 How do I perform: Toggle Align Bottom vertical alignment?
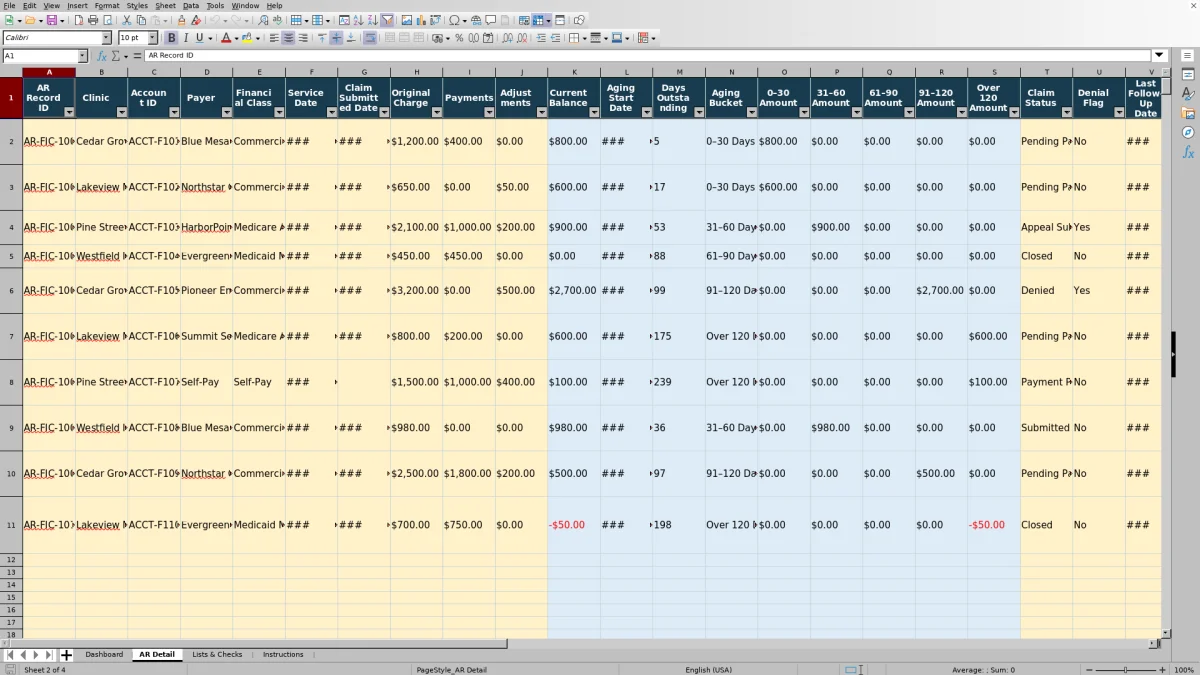[x=350, y=38]
